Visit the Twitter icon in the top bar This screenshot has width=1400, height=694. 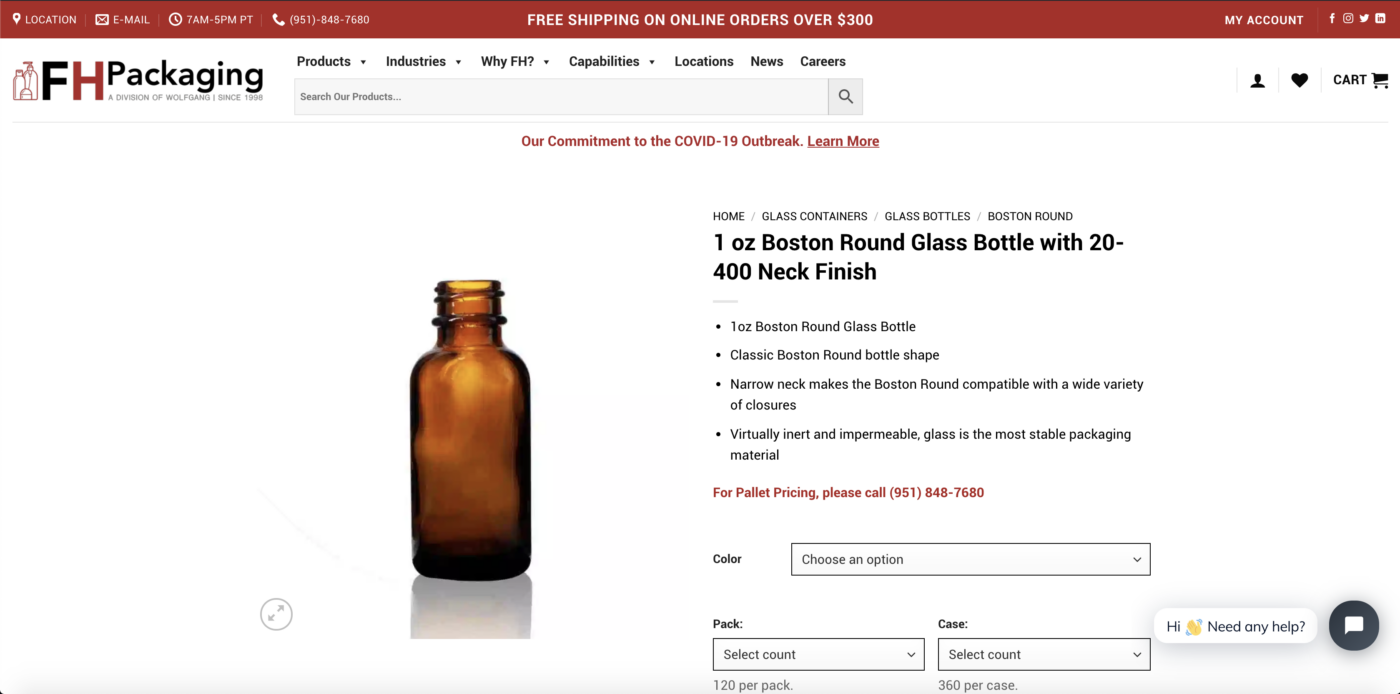[x=1364, y=18]
